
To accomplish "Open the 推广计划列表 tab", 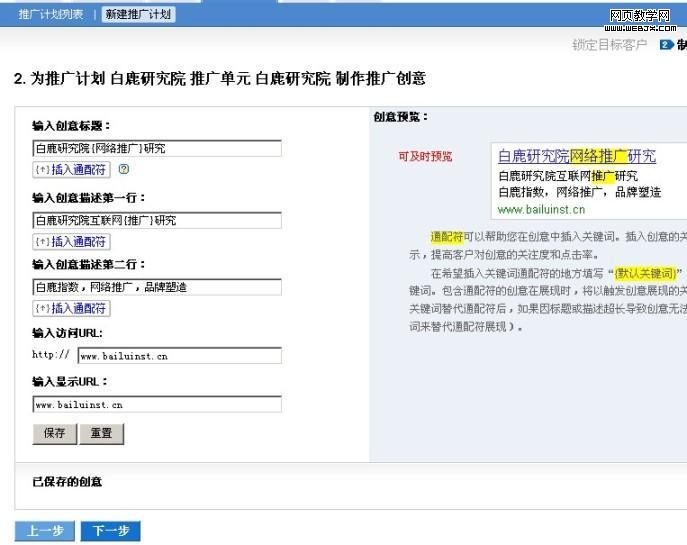I will 53,15.
